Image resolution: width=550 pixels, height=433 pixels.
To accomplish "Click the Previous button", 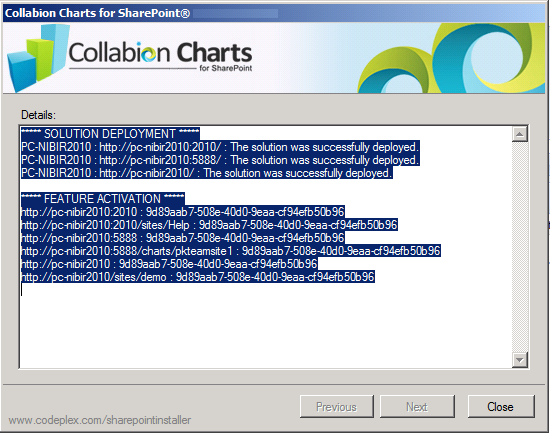I will (337, 406).
